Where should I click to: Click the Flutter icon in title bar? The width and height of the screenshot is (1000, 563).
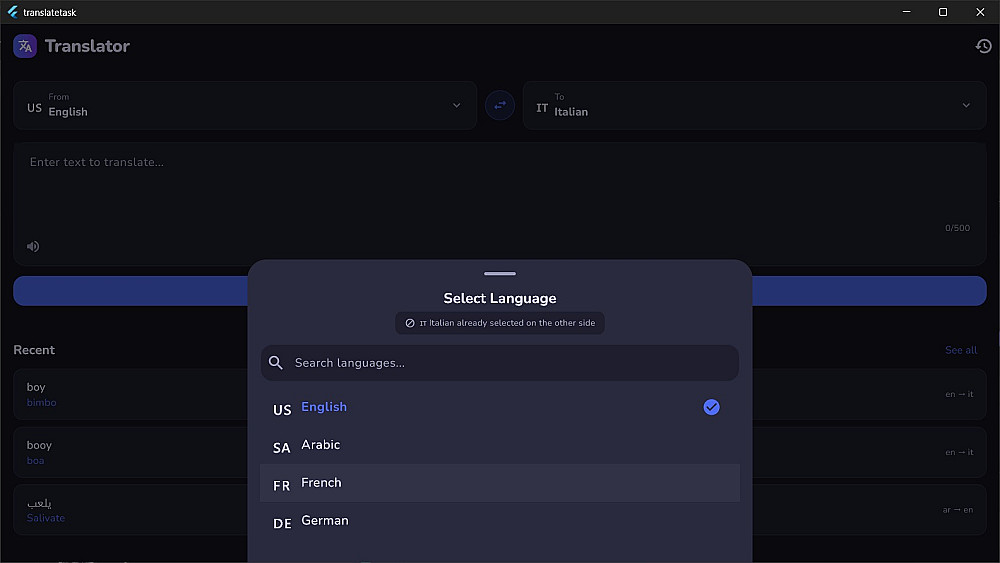(x=12, y=12)
